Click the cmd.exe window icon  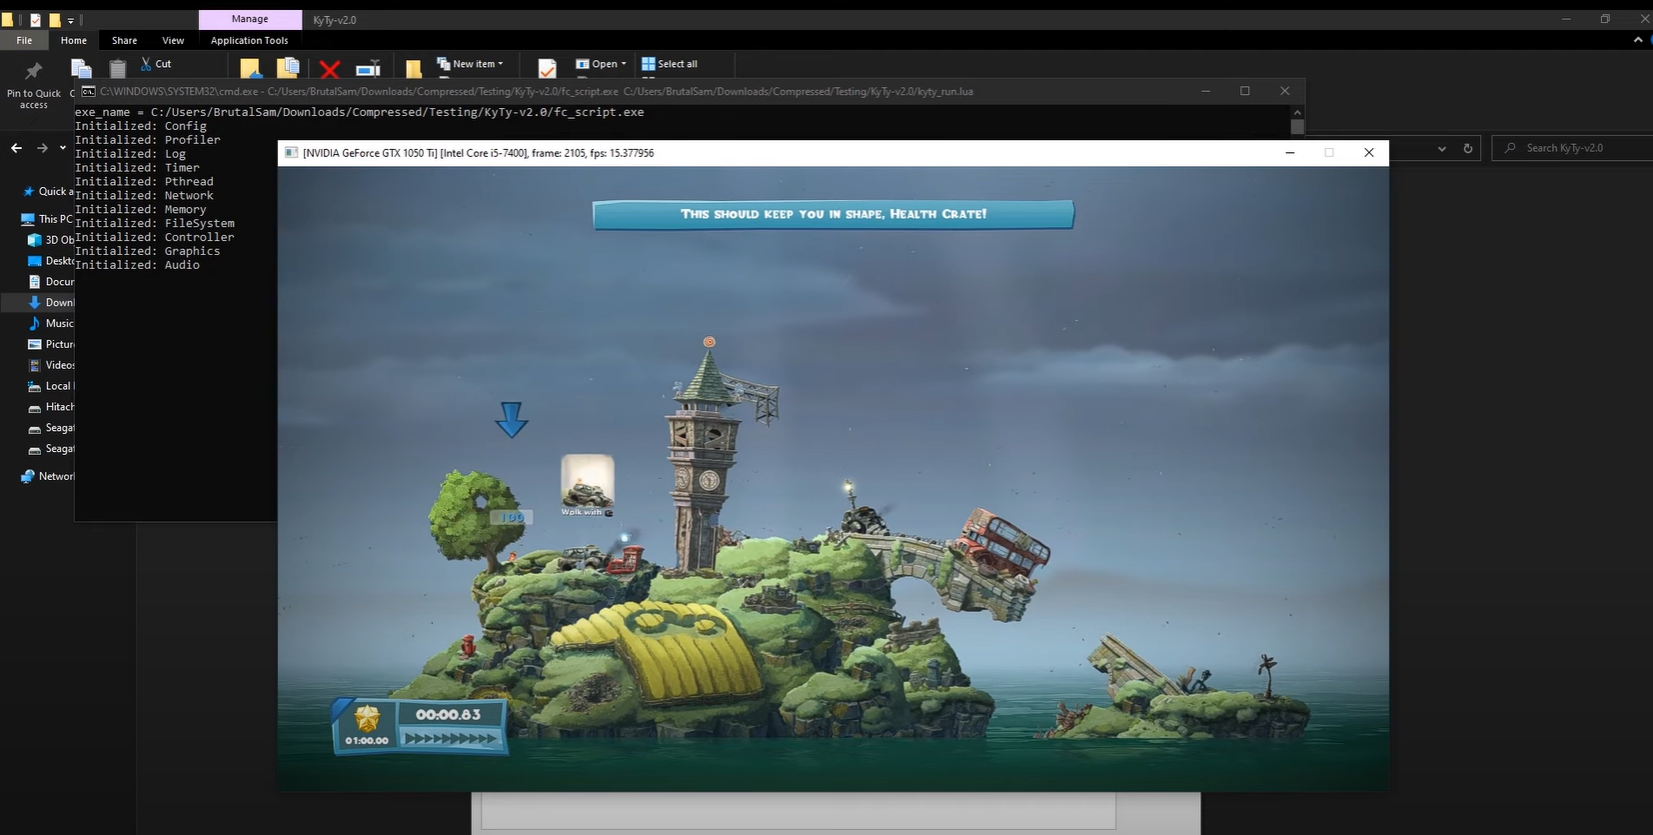coord(88,91)
